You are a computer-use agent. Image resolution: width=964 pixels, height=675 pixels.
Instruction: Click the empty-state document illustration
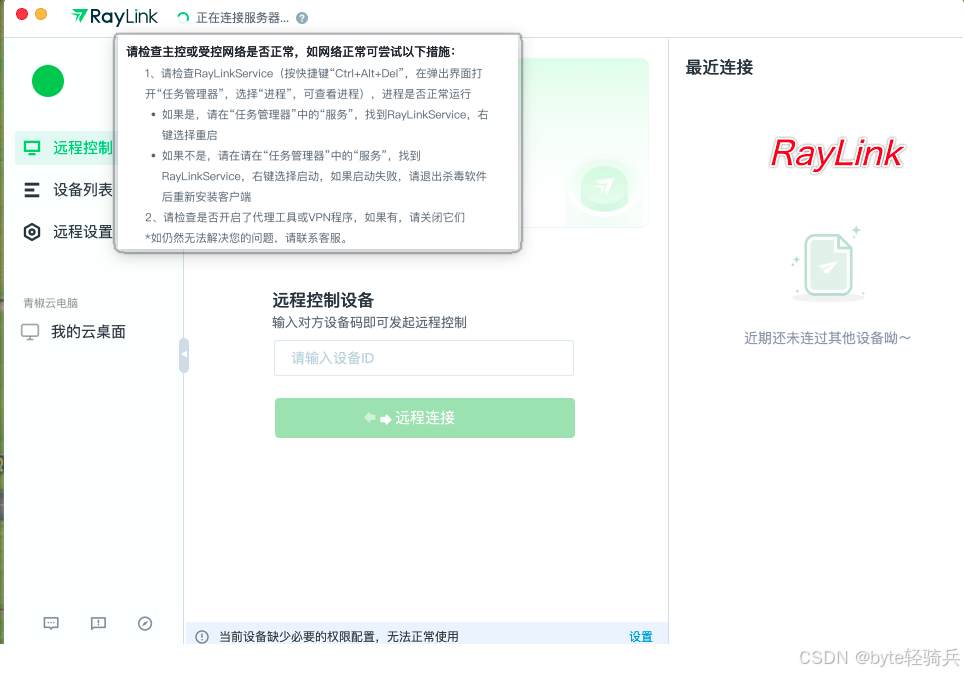click(828, 264)
